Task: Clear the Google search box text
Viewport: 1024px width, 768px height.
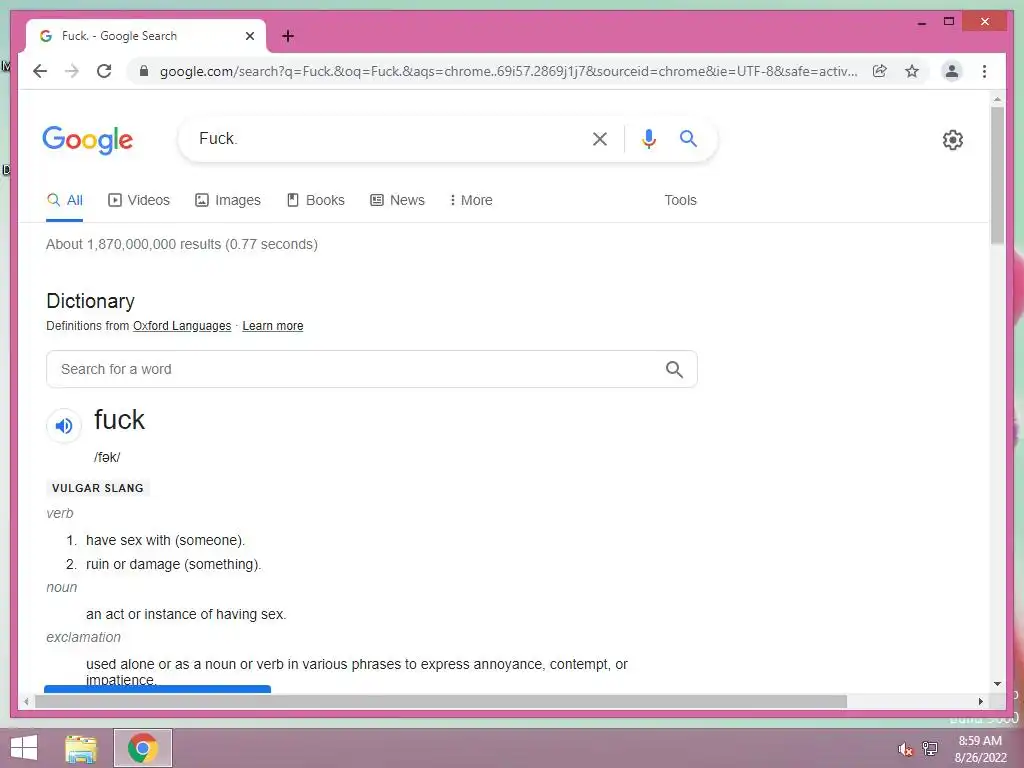Action: pyautogui.click(x=600, y=138)
